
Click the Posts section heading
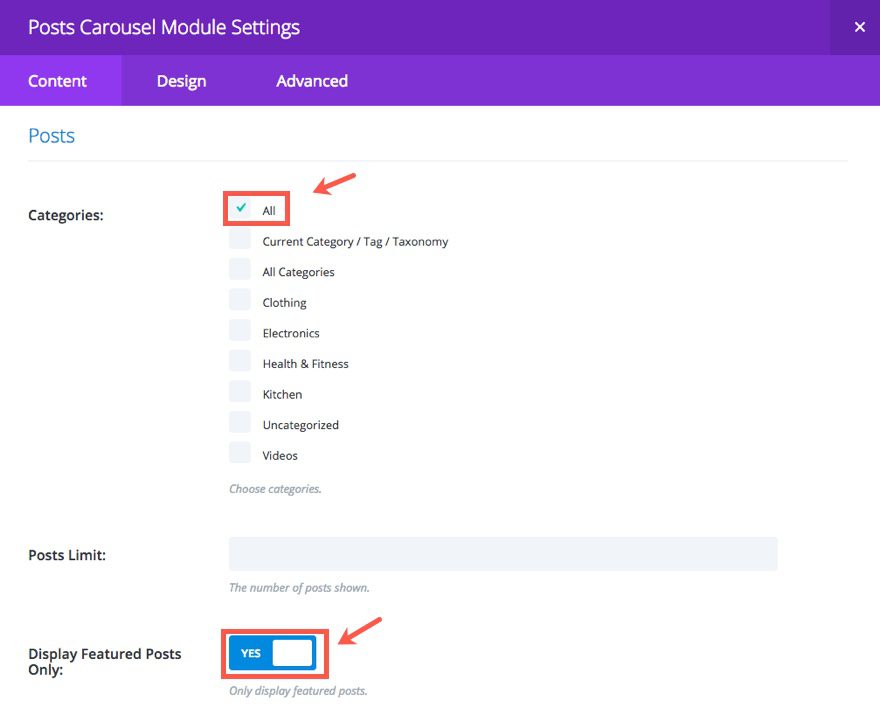(x=52, y=136)
